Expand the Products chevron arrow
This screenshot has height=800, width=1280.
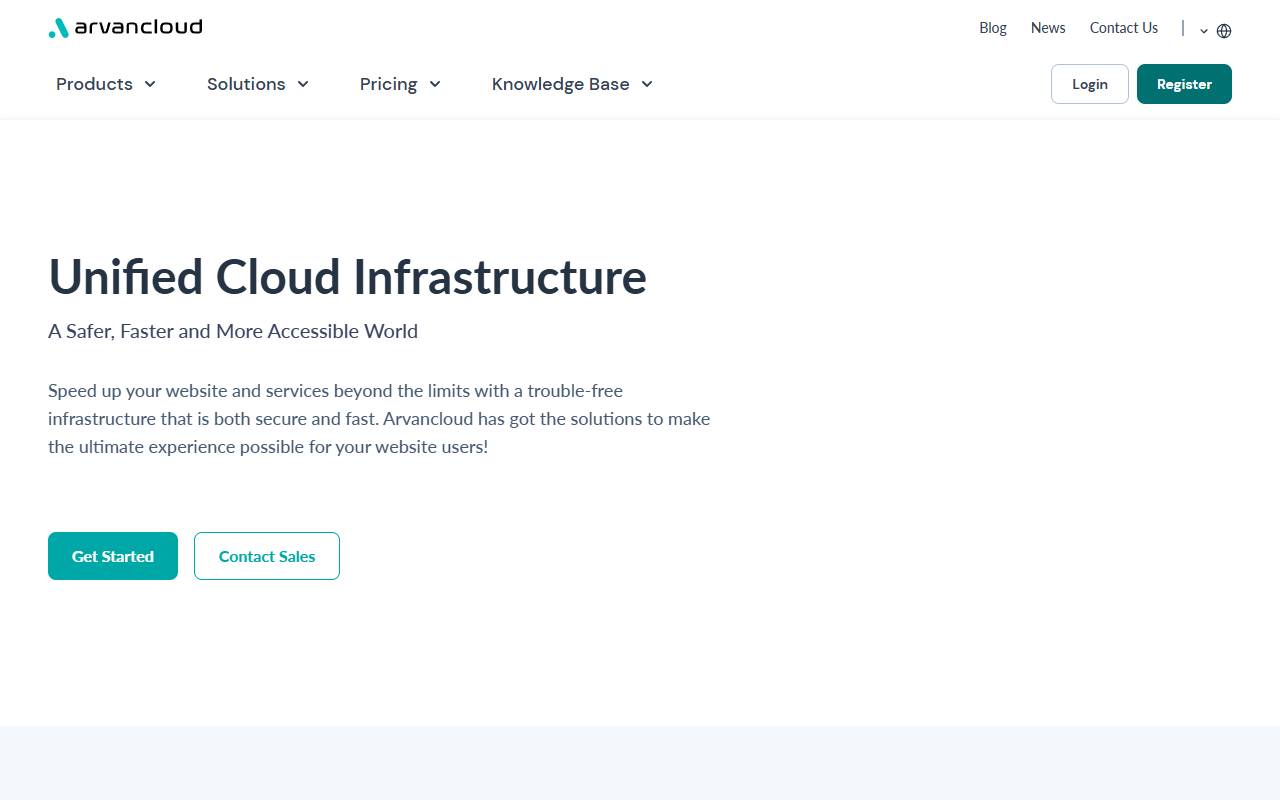point(150,84)
